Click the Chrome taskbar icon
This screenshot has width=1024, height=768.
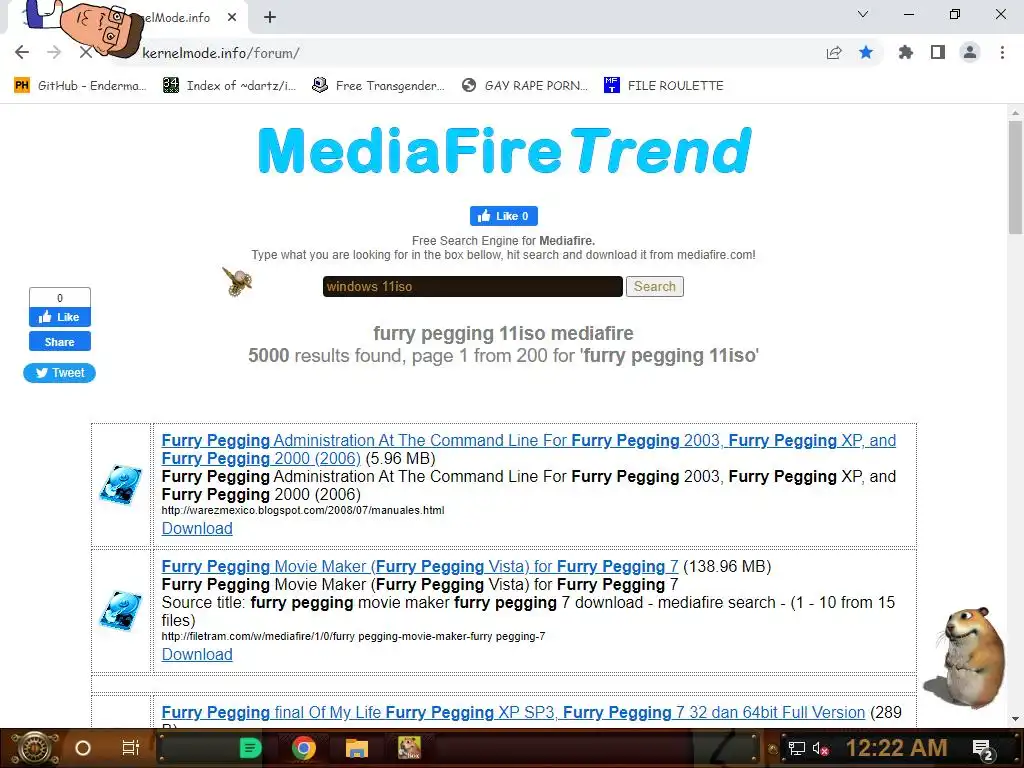(x=304, y=748)
